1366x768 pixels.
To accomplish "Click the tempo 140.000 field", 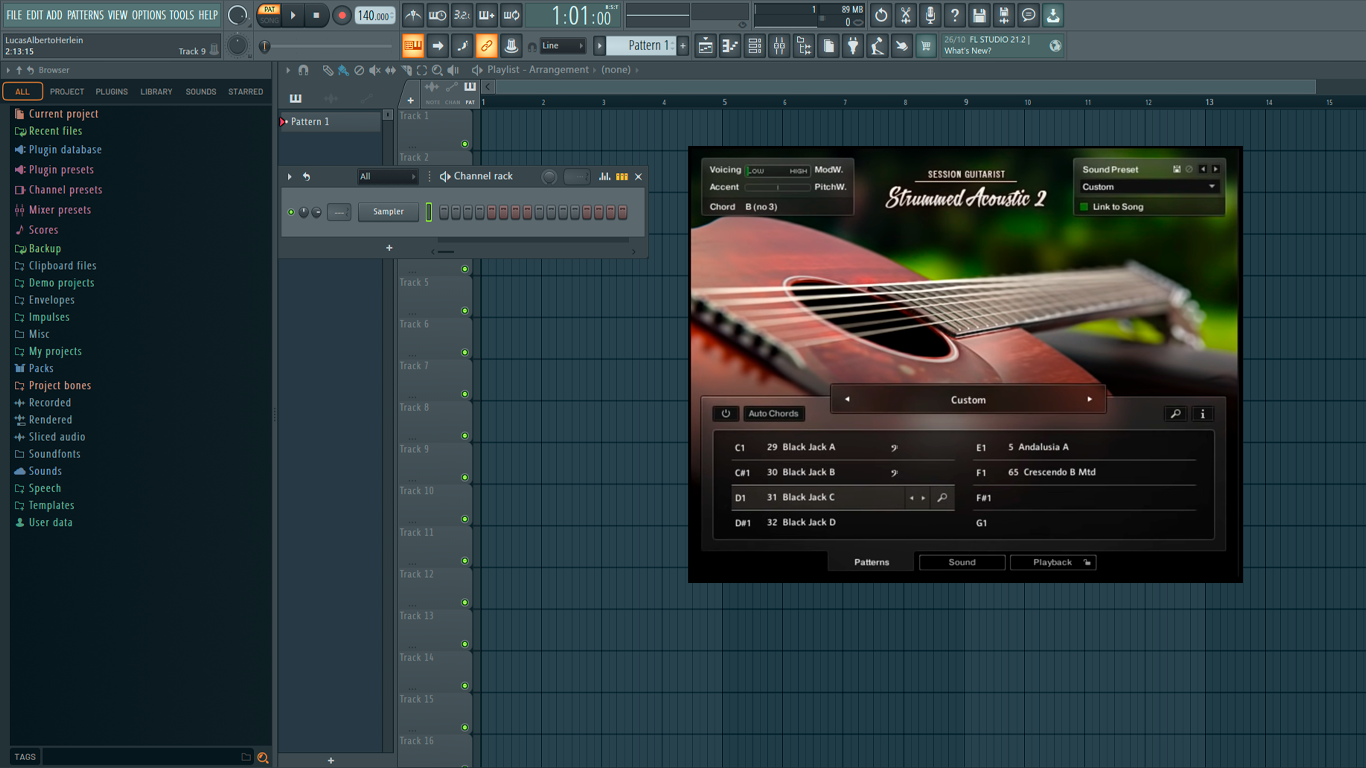I will [375, 15].
